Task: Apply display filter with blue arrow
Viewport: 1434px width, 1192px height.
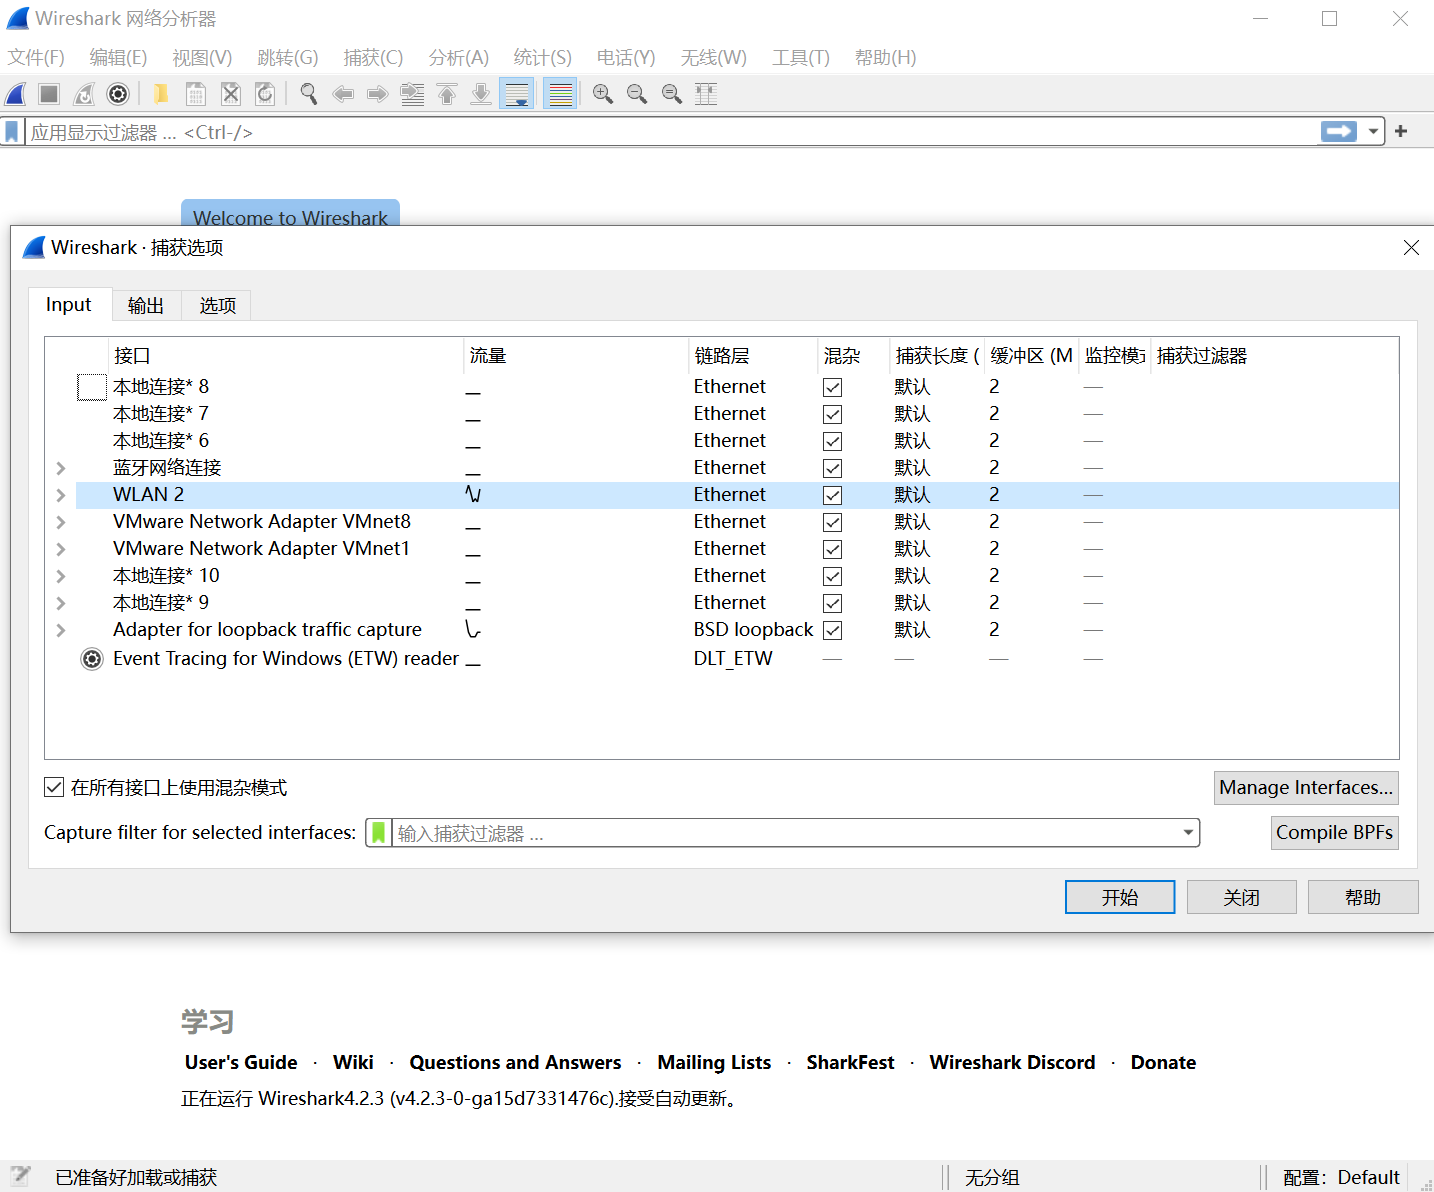Action: (1339, 132)
